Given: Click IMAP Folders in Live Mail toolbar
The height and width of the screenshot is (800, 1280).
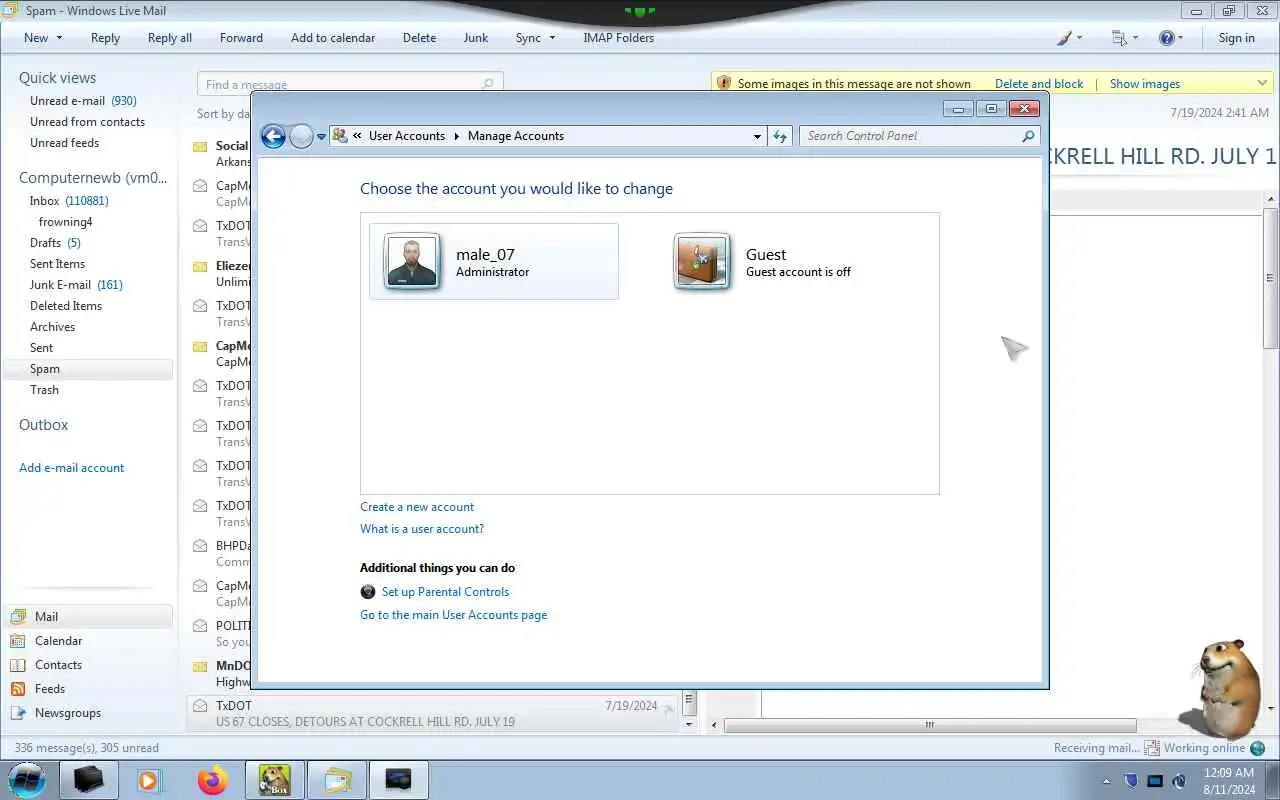Looking at the screenshot, I should [618, 38].
